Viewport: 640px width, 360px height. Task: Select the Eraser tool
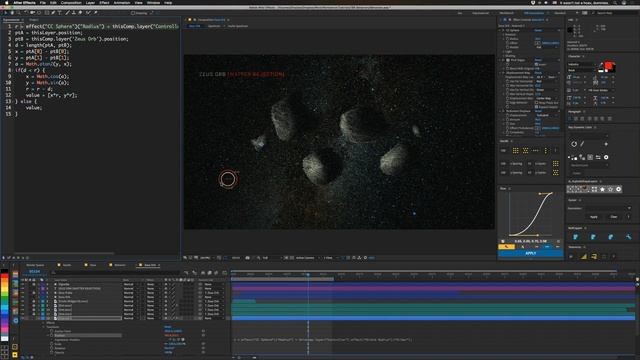pos(80,13)
